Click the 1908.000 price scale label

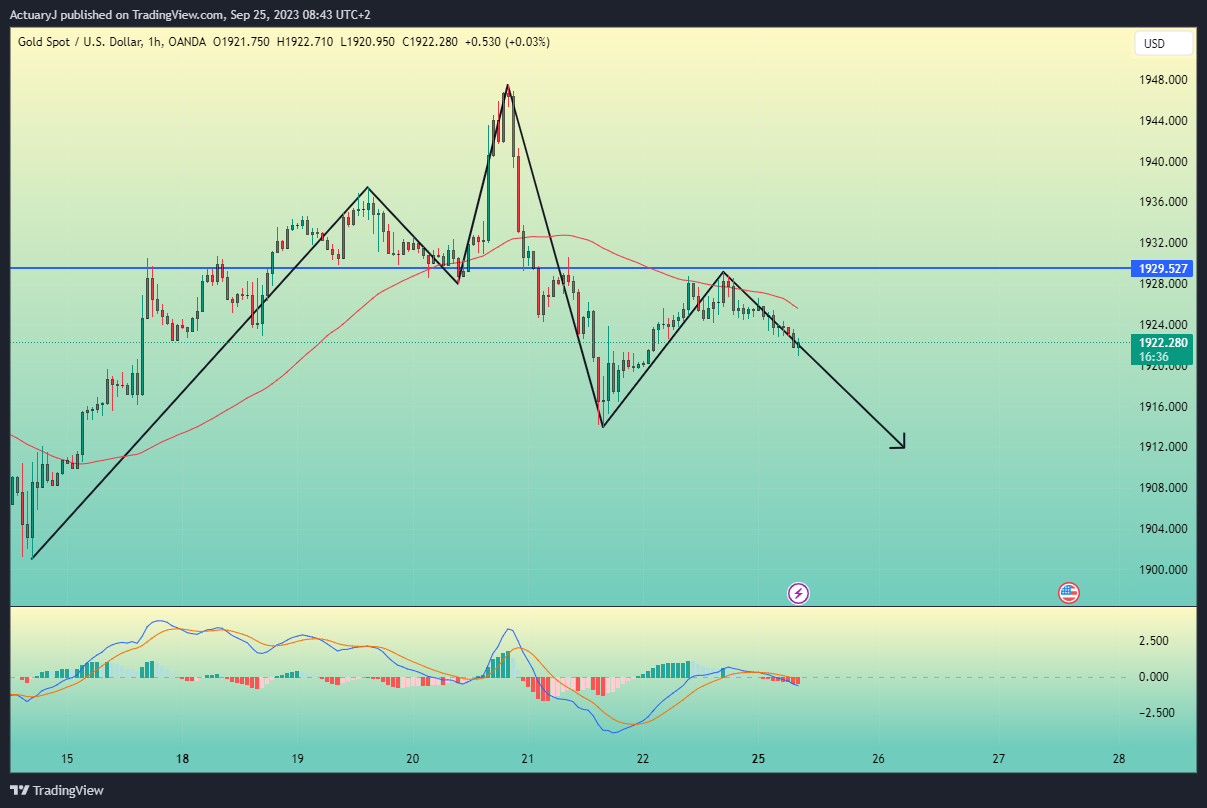[x=1163, y=488]
